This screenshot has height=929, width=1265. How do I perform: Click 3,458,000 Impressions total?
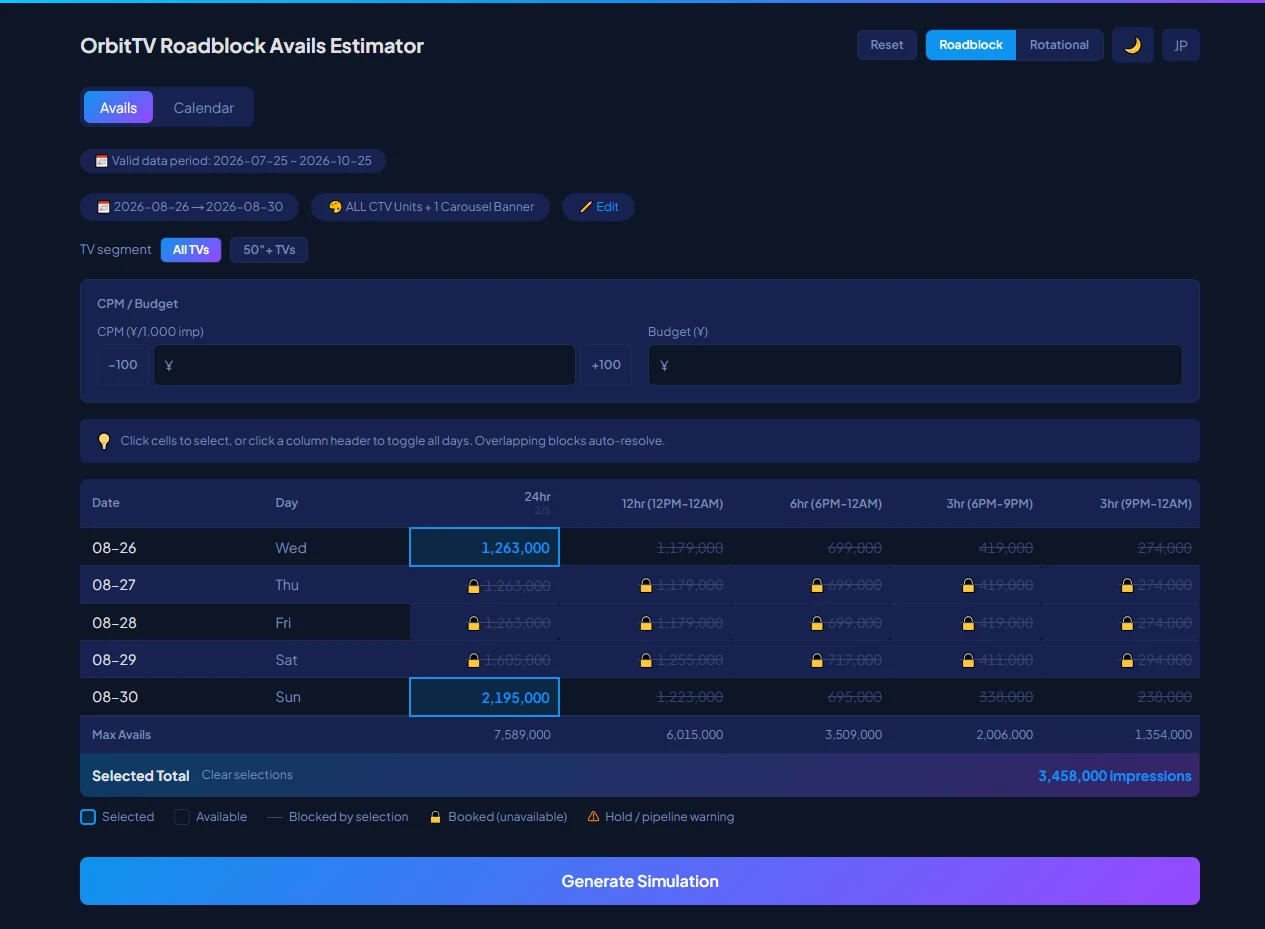pos(1115,776)
